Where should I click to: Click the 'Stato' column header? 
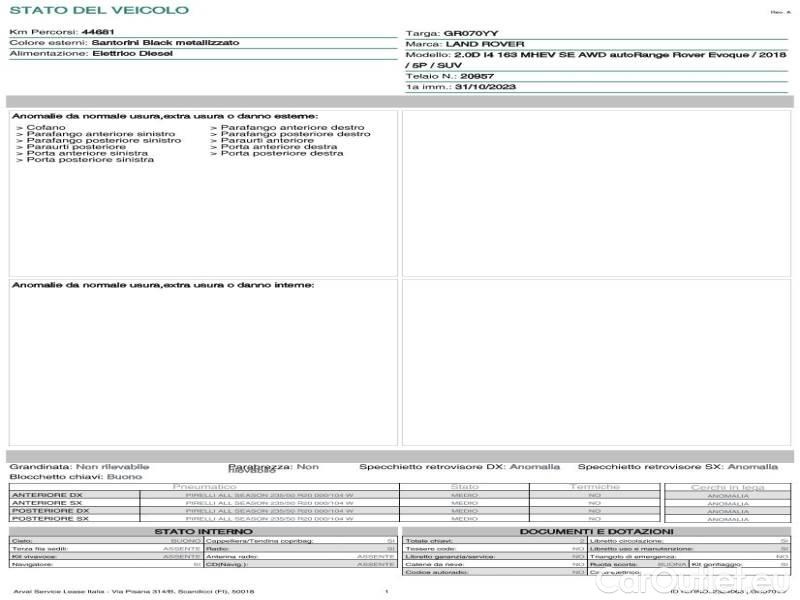tap(464, 487)
